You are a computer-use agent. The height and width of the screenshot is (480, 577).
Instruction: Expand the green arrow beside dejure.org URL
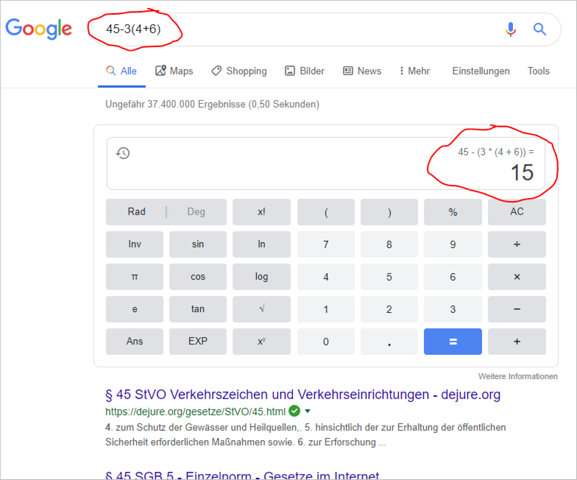pos(308,411)
